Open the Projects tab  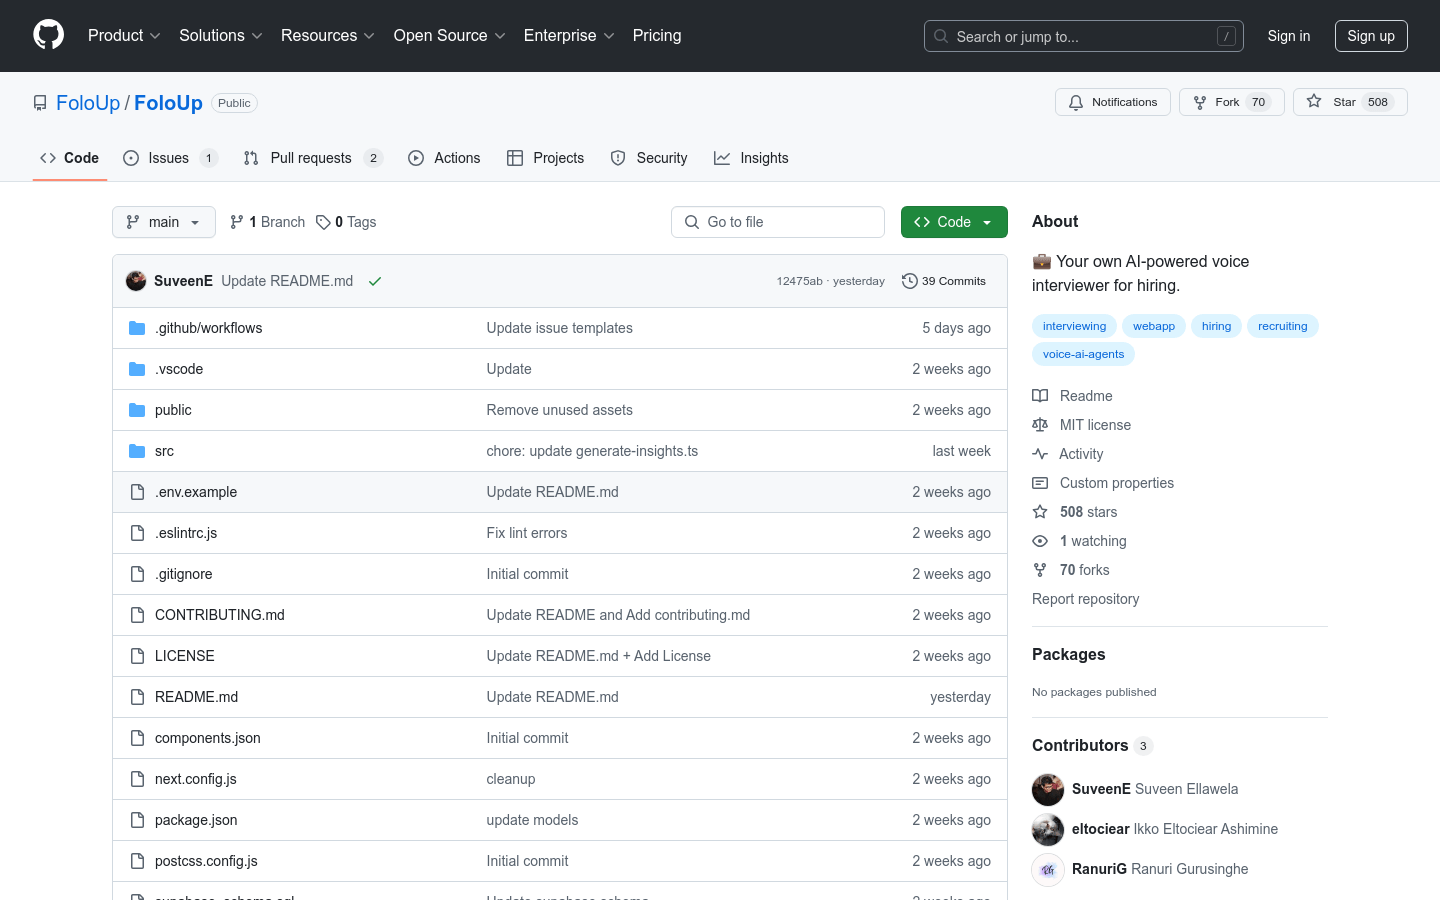click(x=545, y=158)
